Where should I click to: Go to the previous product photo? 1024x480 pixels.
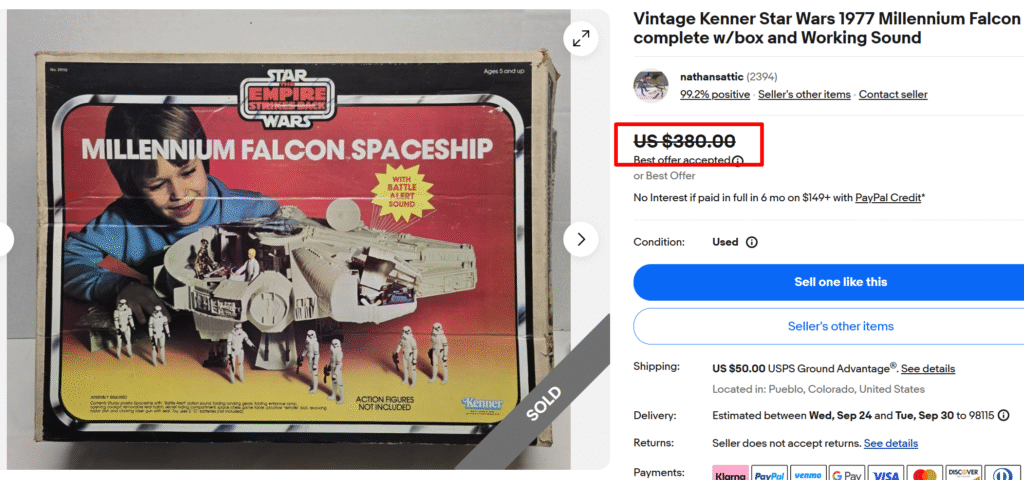coord(4,240)
